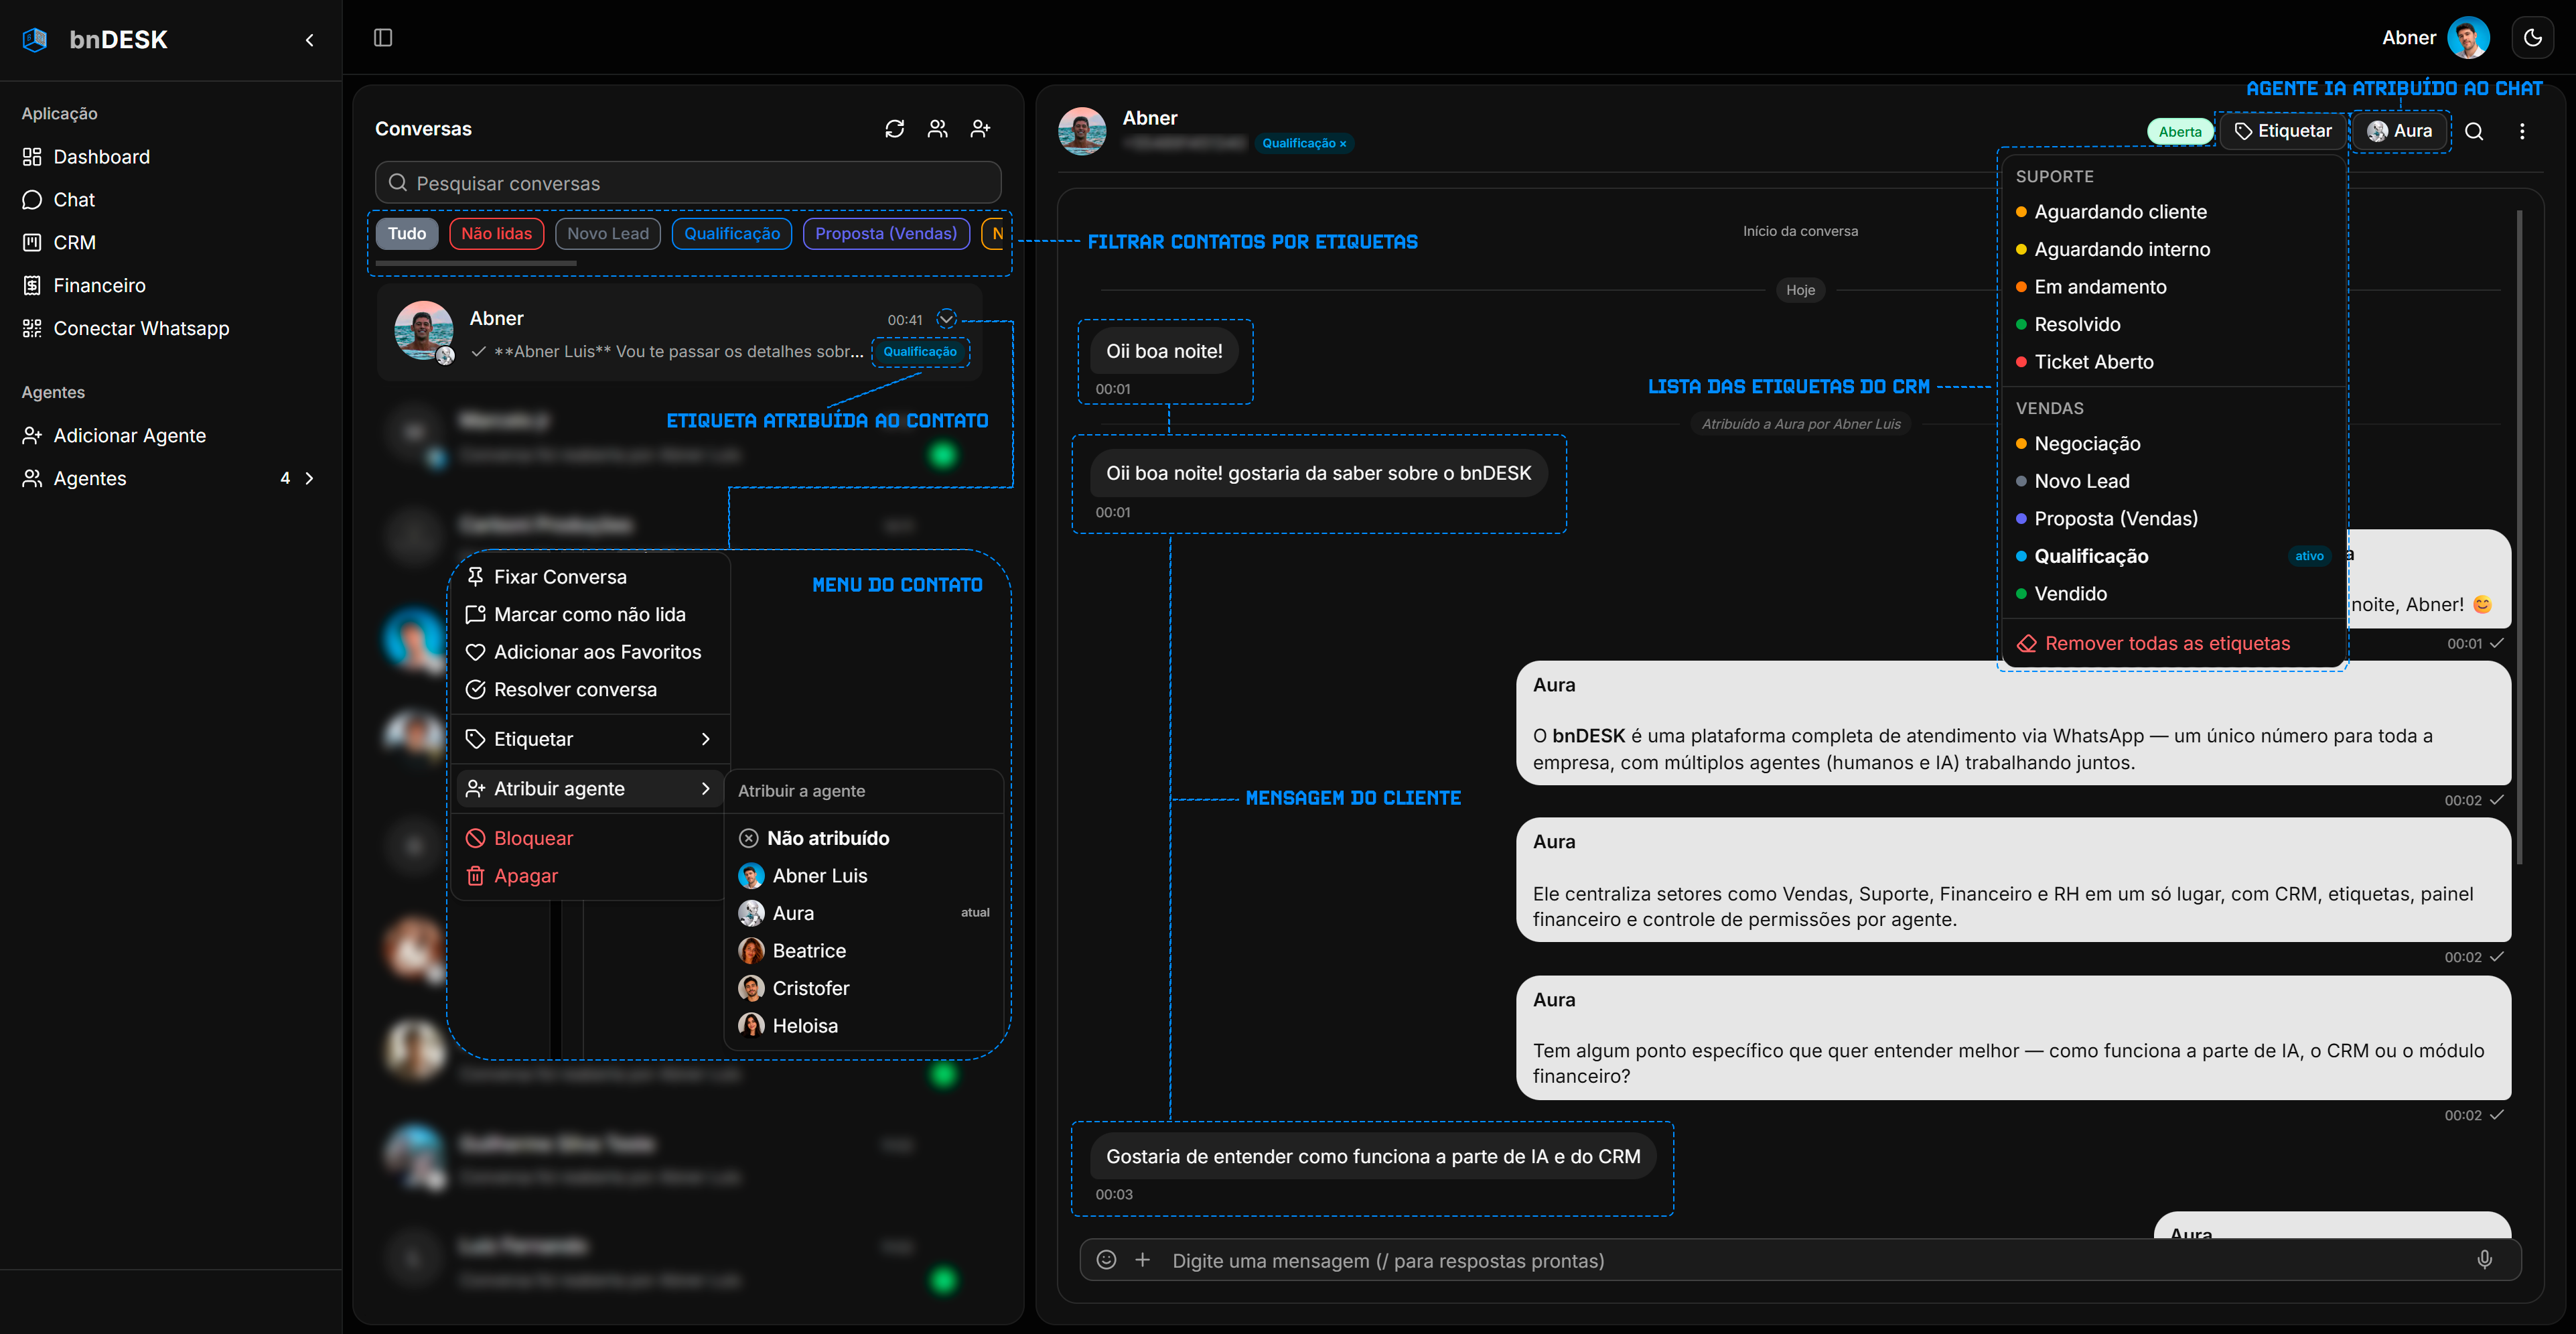The height and width of the screenshot is (1334, 2576).
Task: Remove the Qualificação tag under Abner's name
Action: click(1343, 144)
